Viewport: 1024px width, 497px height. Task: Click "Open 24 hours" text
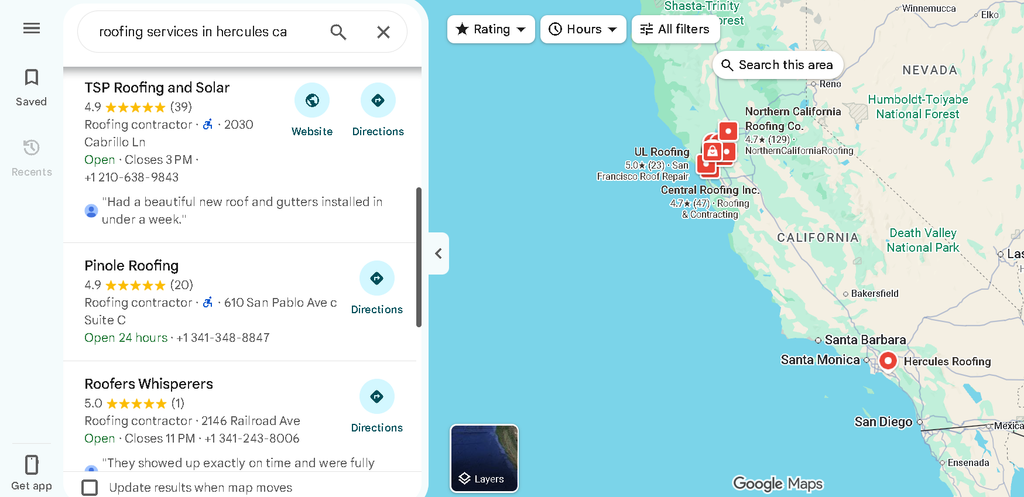click(125, 338)
